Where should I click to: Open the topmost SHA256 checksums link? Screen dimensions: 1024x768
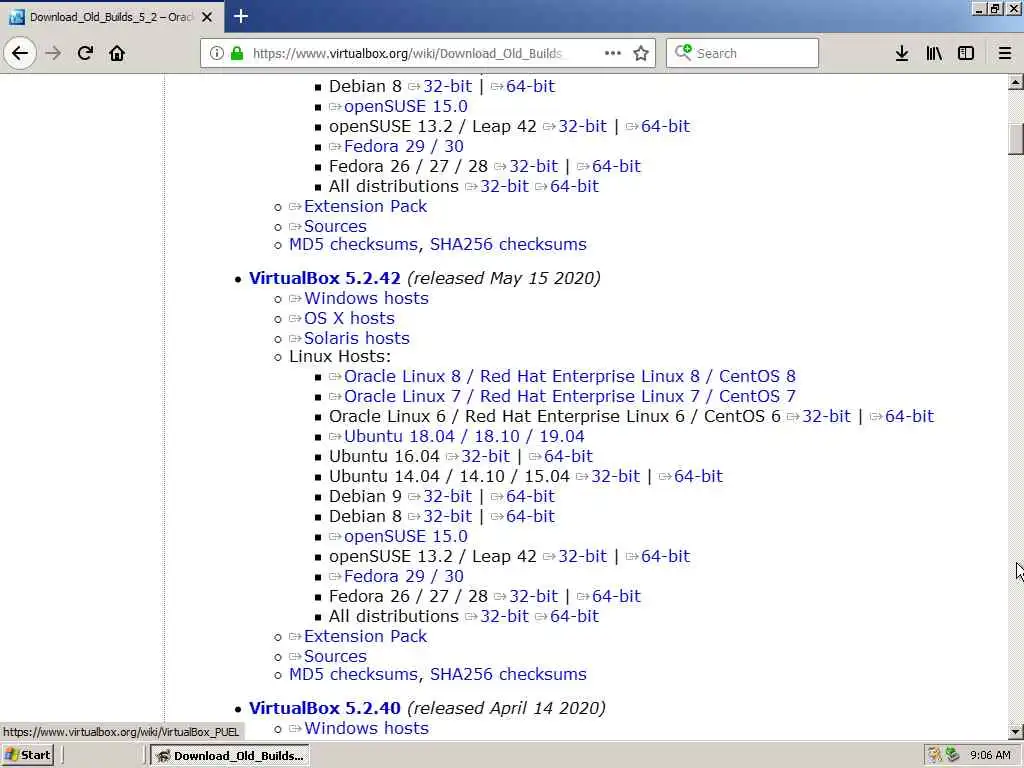point(508,244)
